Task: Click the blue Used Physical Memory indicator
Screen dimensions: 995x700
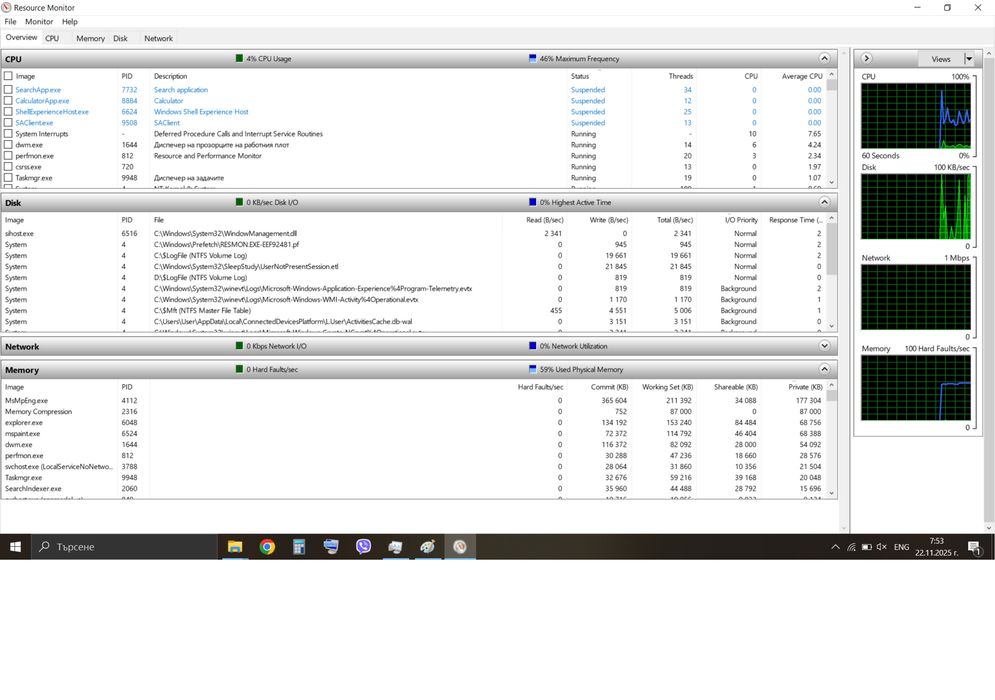Action: (x=532, y=369)
